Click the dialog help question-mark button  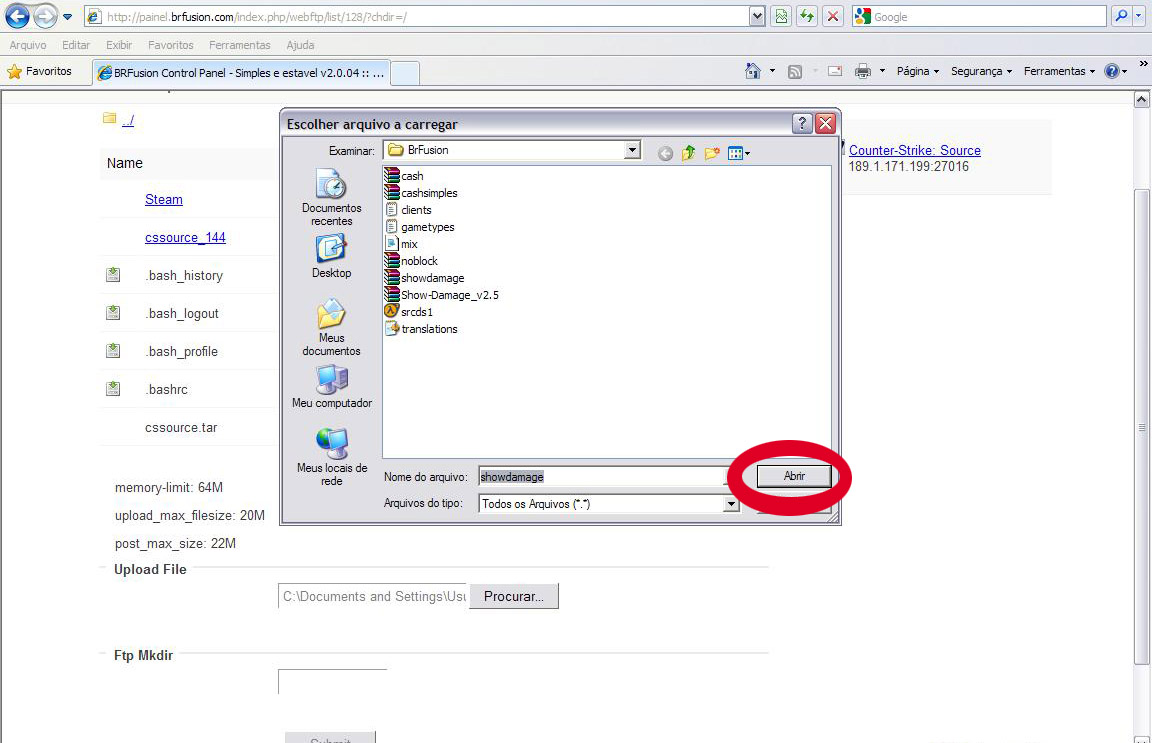point(802,124)
